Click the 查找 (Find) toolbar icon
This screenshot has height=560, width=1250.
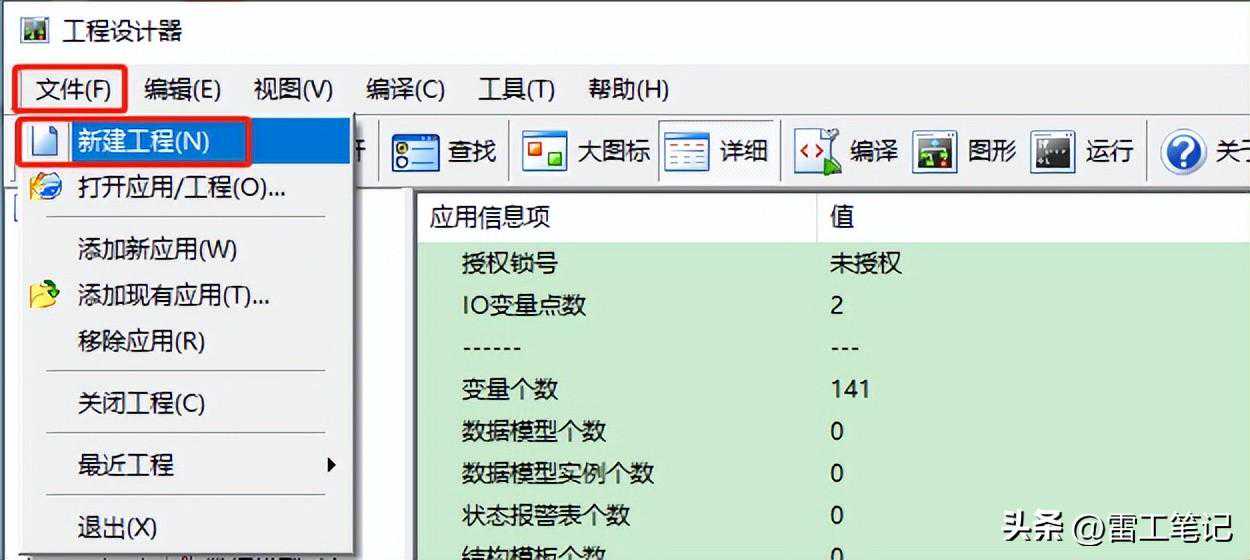point(415,152)
